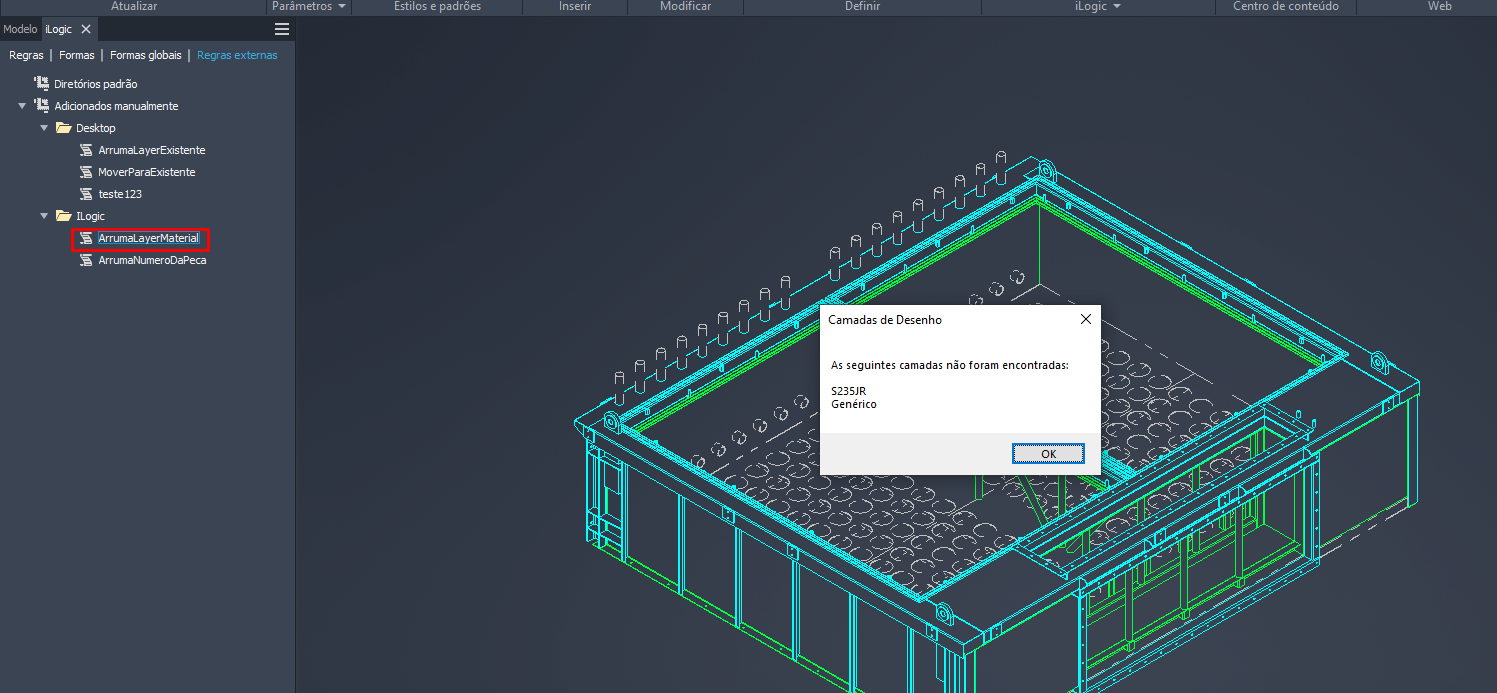Select the ArrumaLayerMaterial rule name
Image resolution: width=1497 pixels, height=693 pixels.
coord(148,238)
